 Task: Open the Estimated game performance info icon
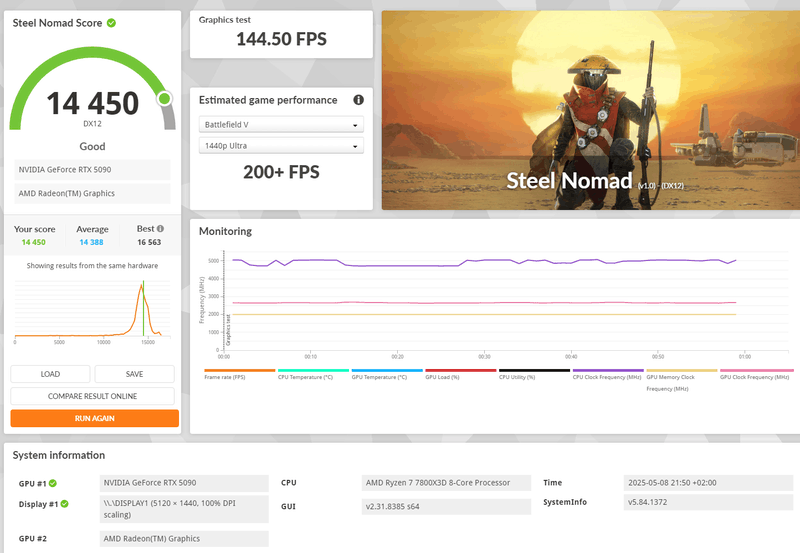coord(359,100)
